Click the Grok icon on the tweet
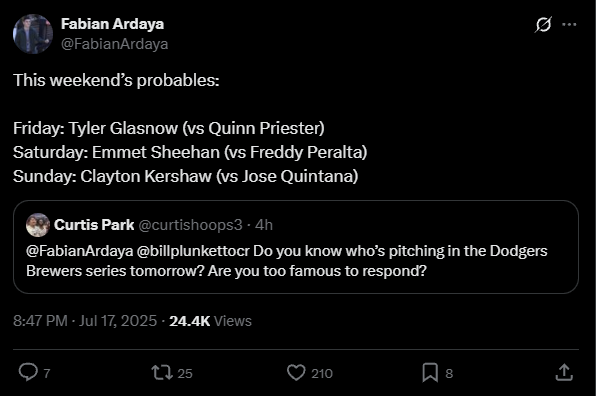The height and width of the screenshot is (396, 596). (543, 25)
